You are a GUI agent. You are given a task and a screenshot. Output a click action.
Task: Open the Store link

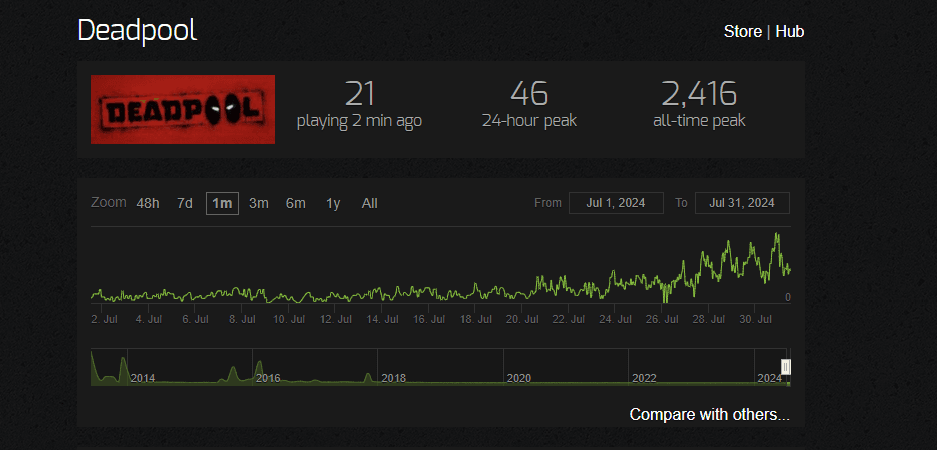coord(742,32)
